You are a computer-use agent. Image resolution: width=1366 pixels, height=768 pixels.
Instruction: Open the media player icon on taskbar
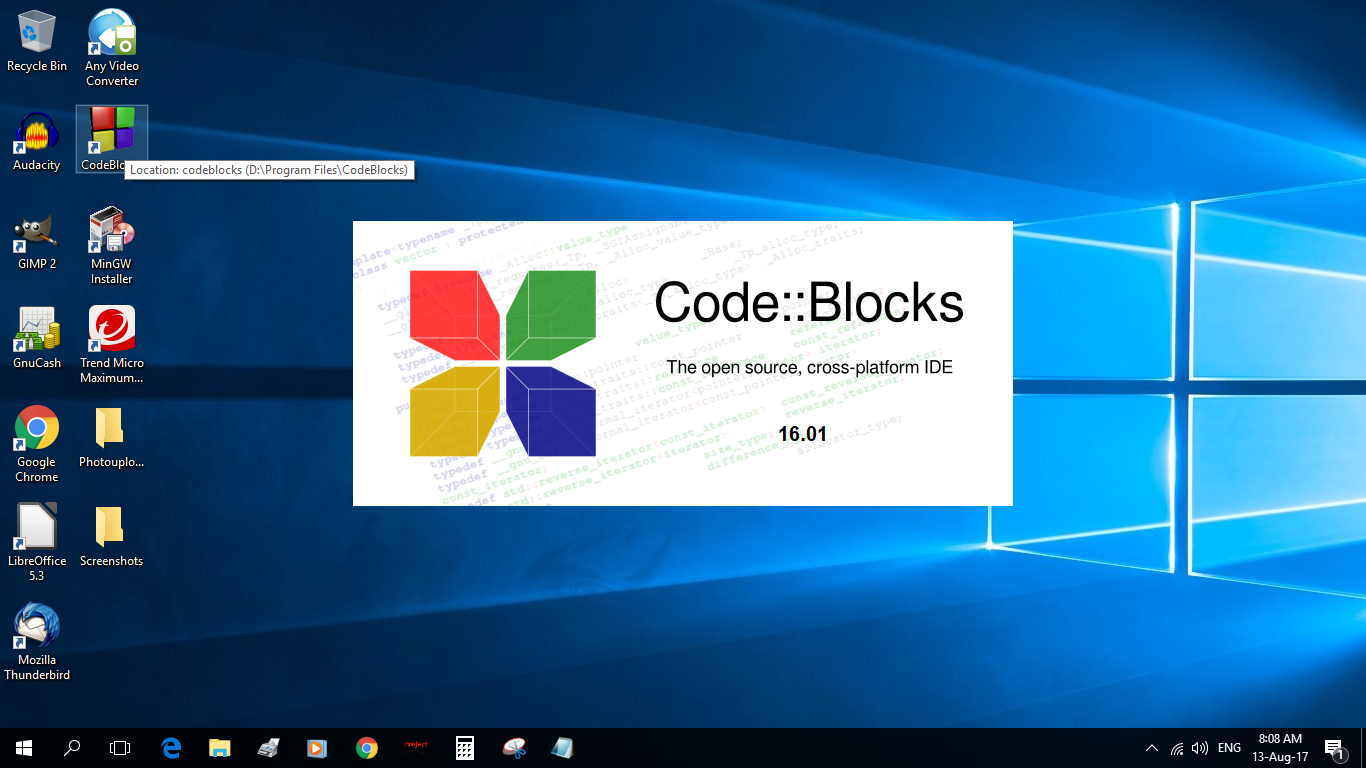coord(317,748)
